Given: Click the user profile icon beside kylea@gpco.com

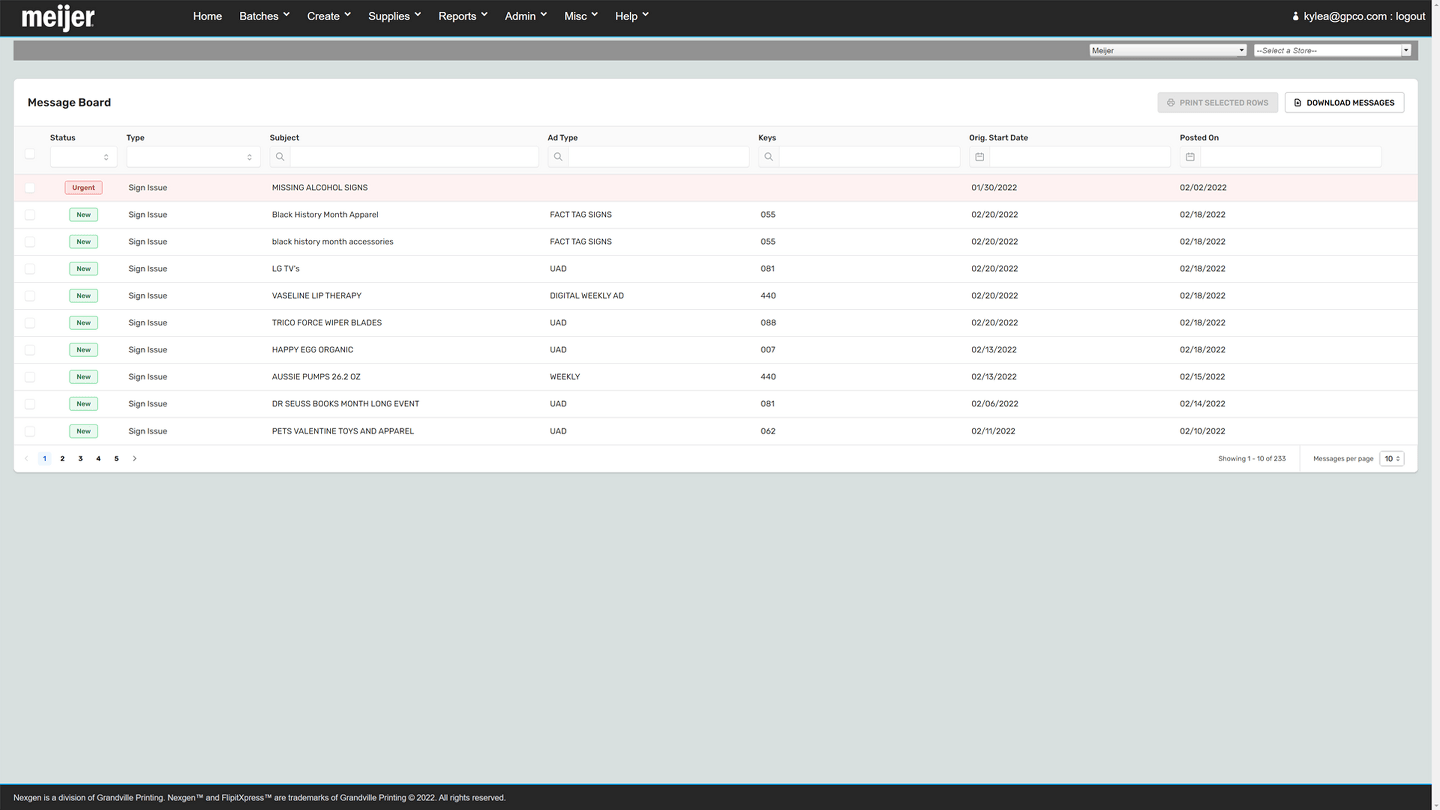Looking at the screenshot, I should click(x=1295, y=16).
